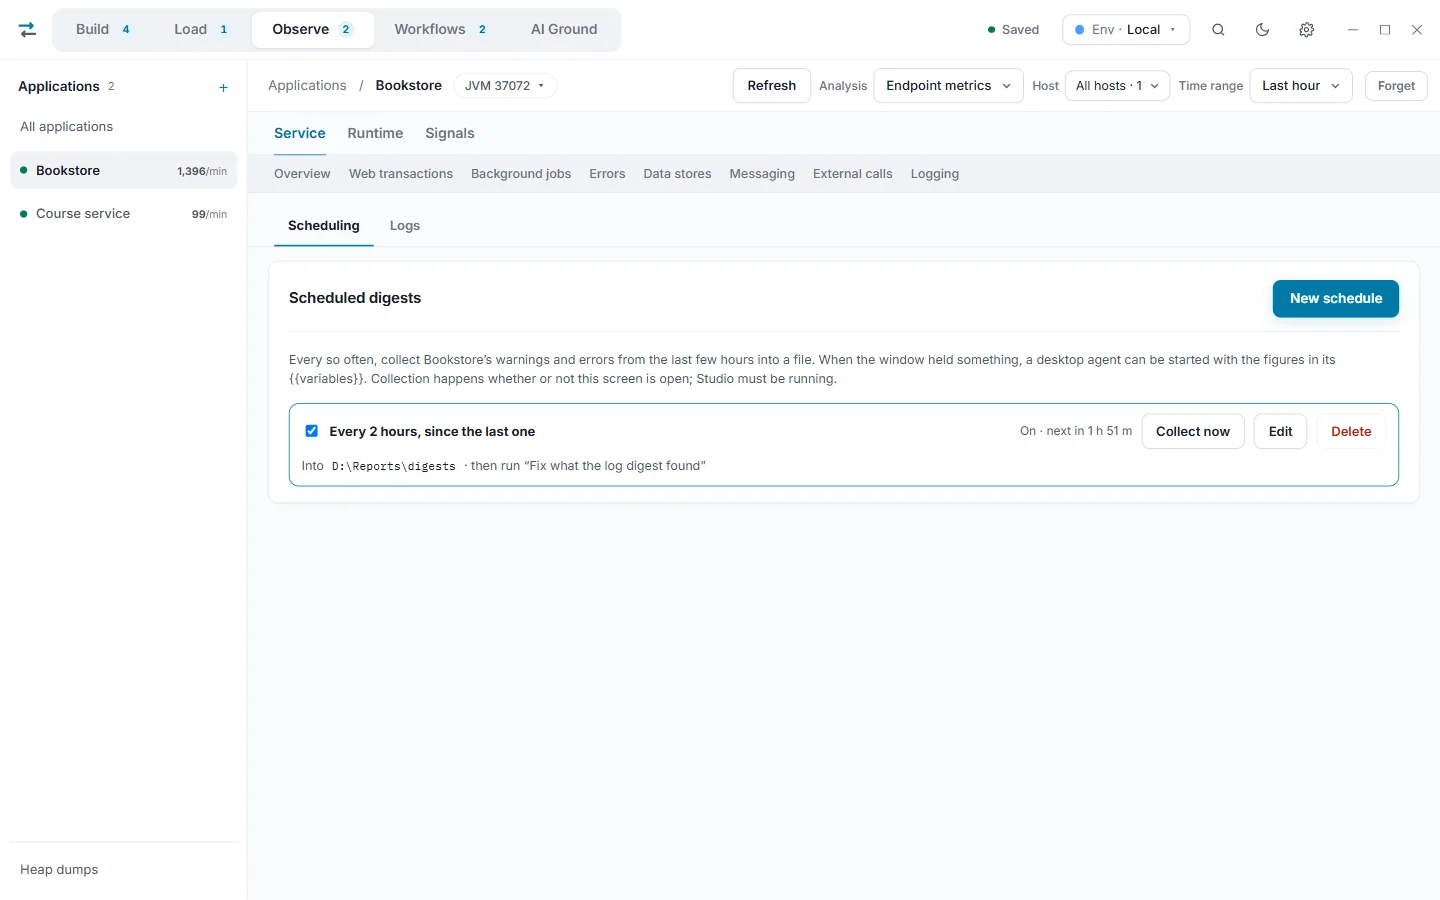Switch to the Signals tab
The width and height of the screenshot is (1440, 900).
450,133
